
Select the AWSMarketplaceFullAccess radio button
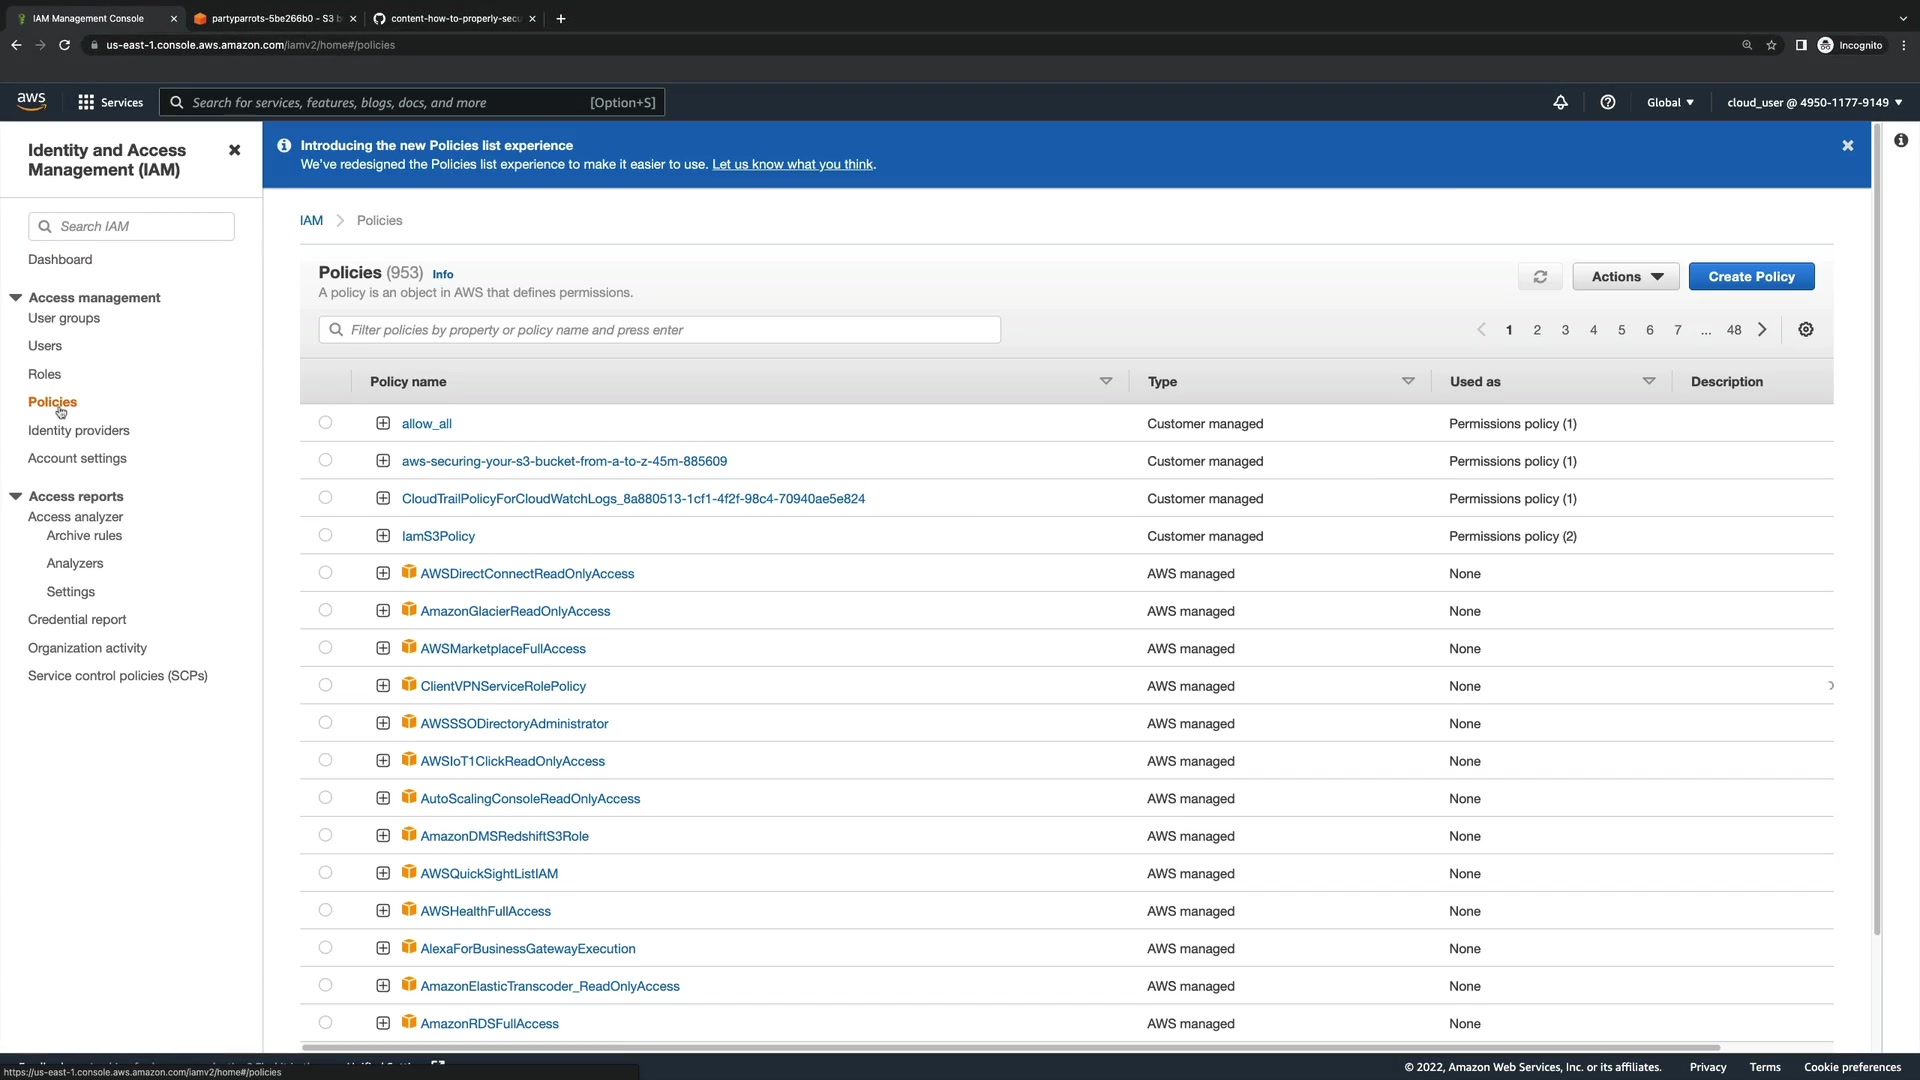pyautogui.click(x=325, y=648)
